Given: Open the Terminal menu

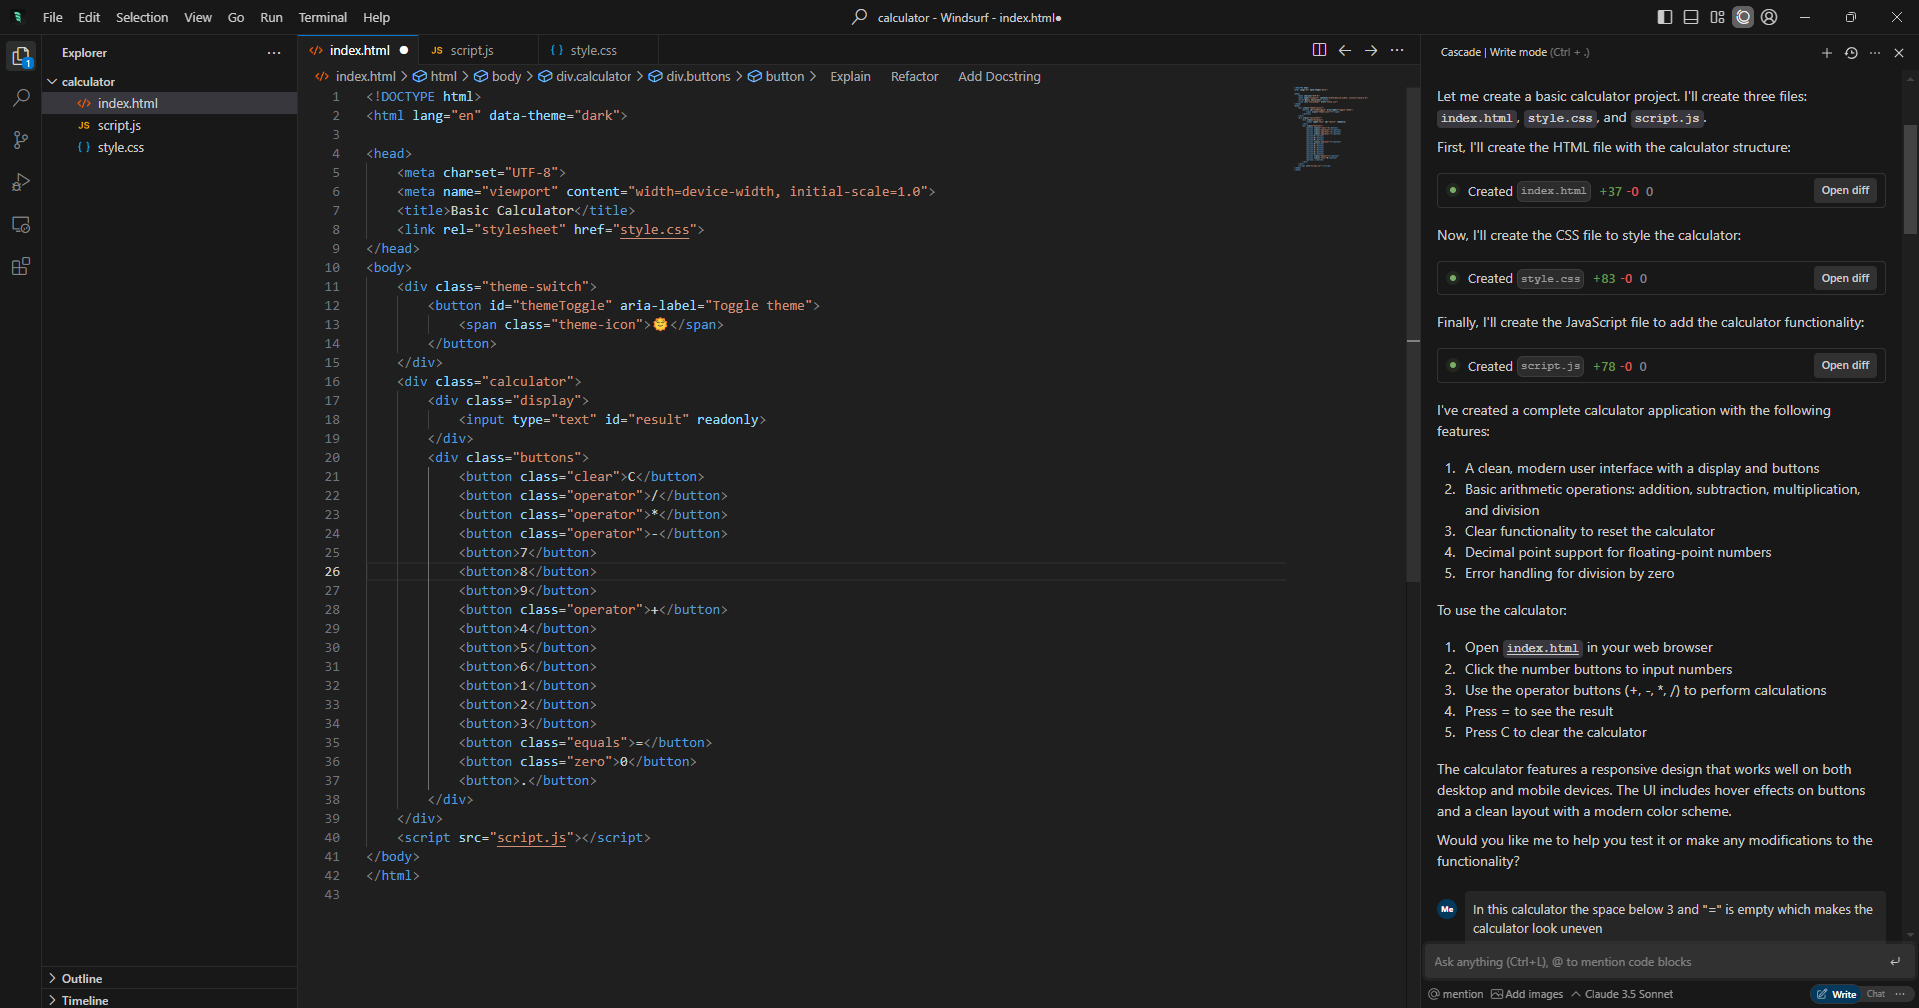Looking at the screenshot, I should tap(322, 17).
